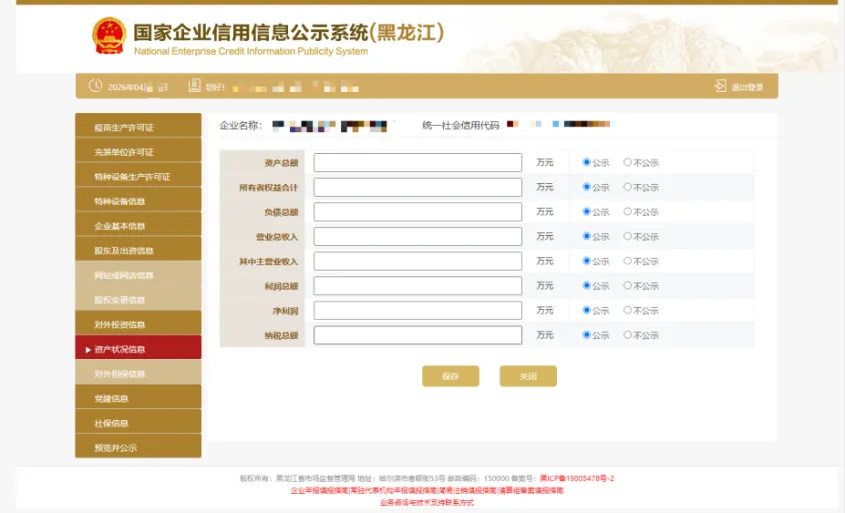Image resolution: width=845 pixels, height=513 pixels.
Task: Select 不公示 for 其中主营业收入
Action: 627,261
